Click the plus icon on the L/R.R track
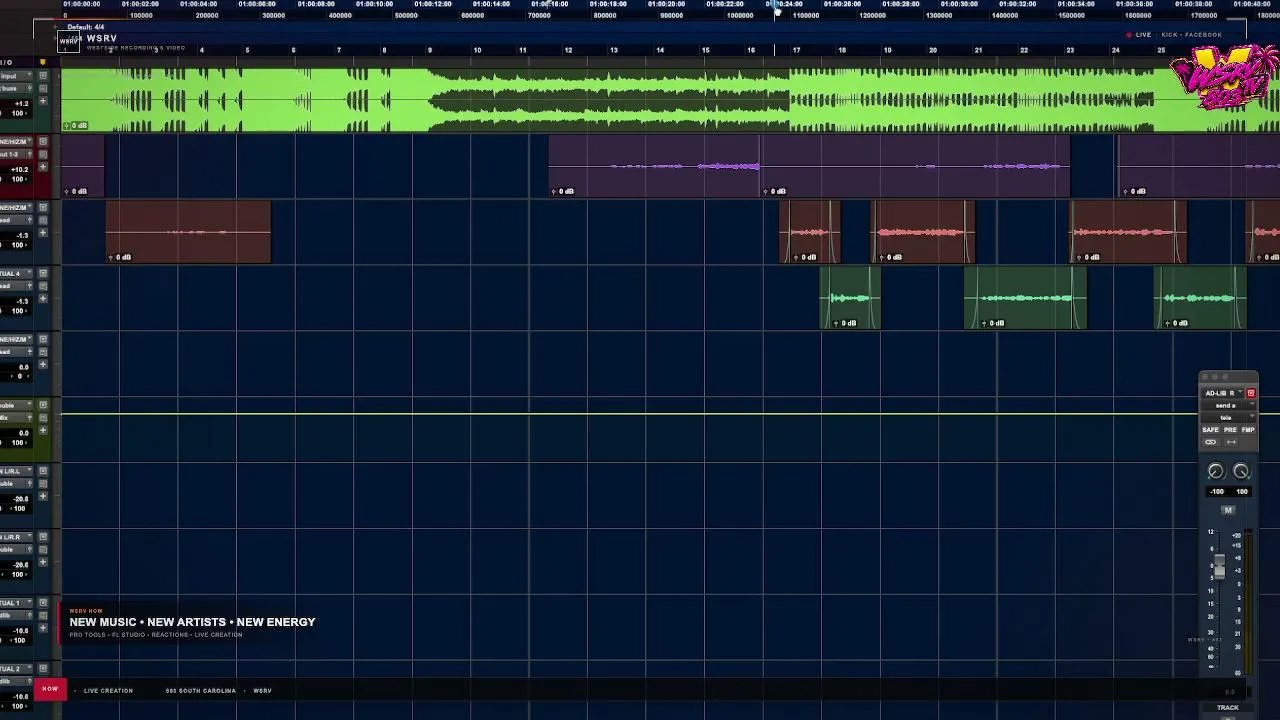 (x=43, y=563)
